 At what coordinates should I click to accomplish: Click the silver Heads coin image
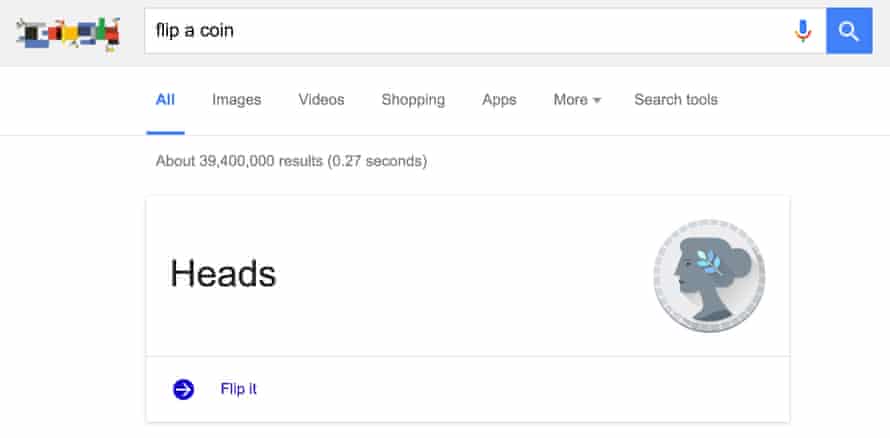click(709, 275)
